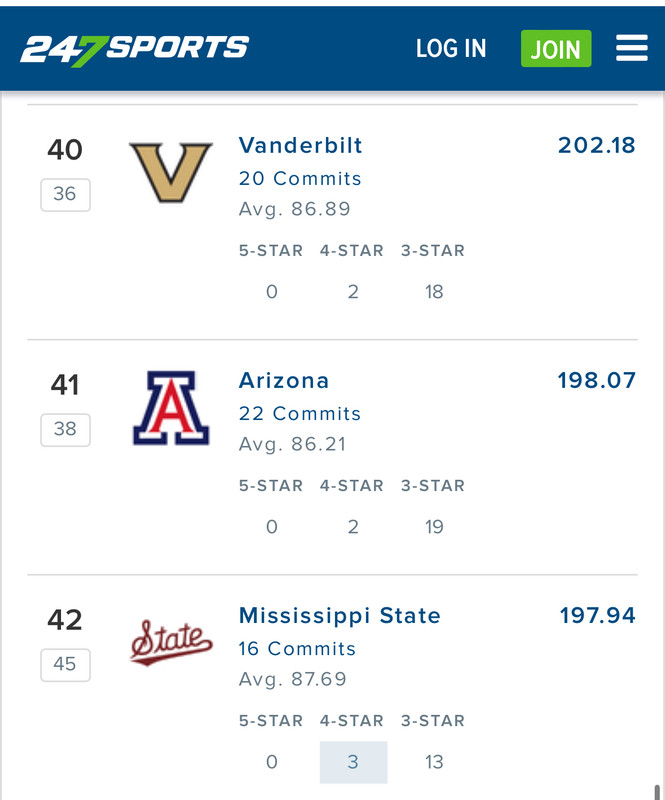Open the Arizona team name link
Screen dimensions: 665x800
point(284,381)
